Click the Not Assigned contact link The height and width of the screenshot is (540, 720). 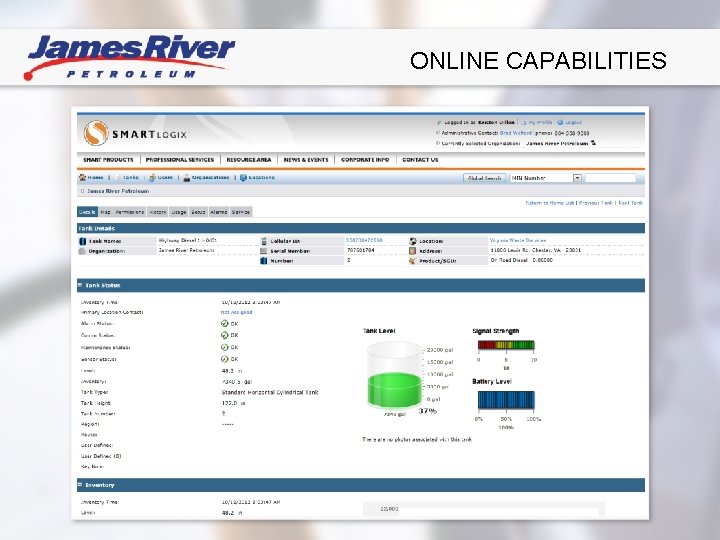236,312
